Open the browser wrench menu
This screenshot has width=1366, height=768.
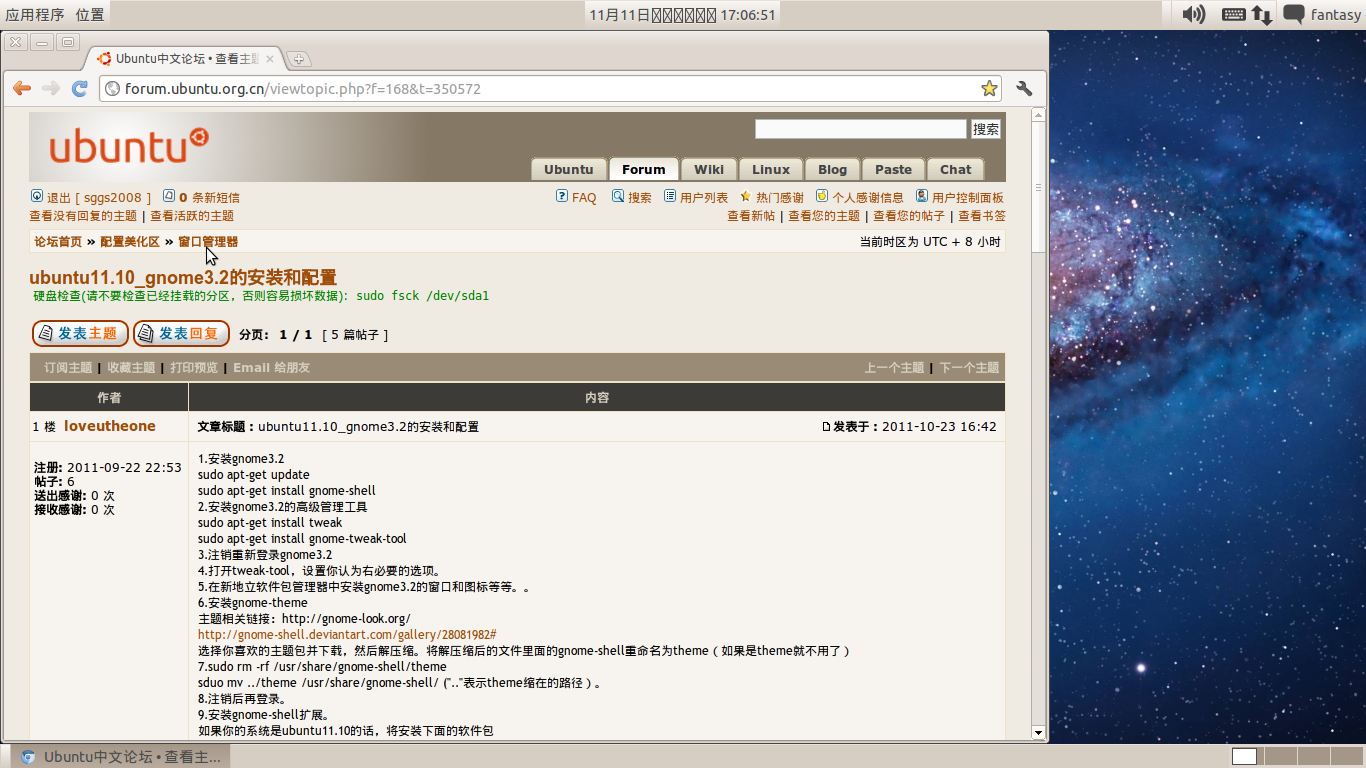1024,88
